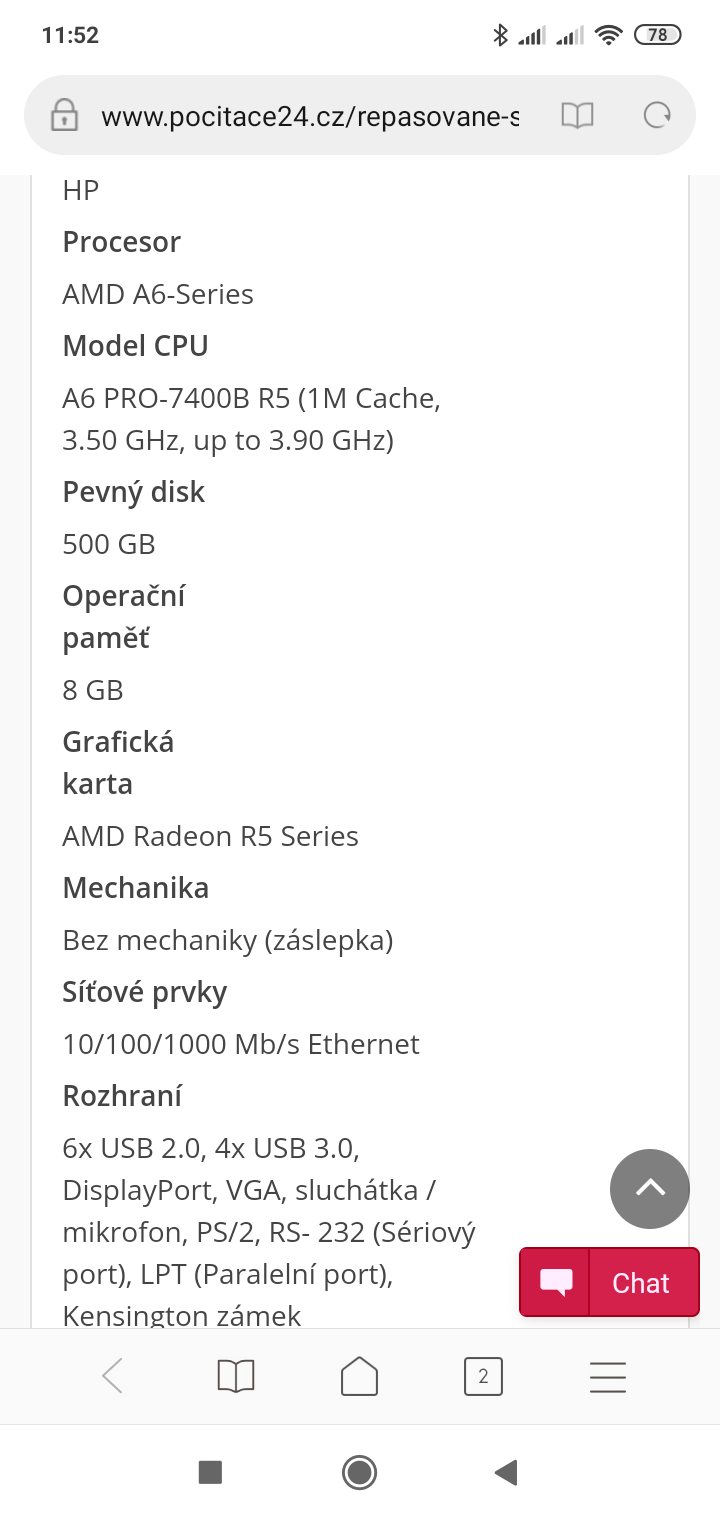Focus the pocitace24.cz address bar URL
Viewport: 720px width, 1520px height.
coord(310,116)
